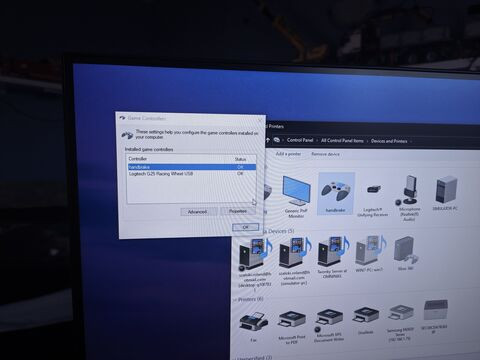The image size is (480, 360).
Task: Confirm Game Controllers dialog with OK
Action: tap(245, 227)
